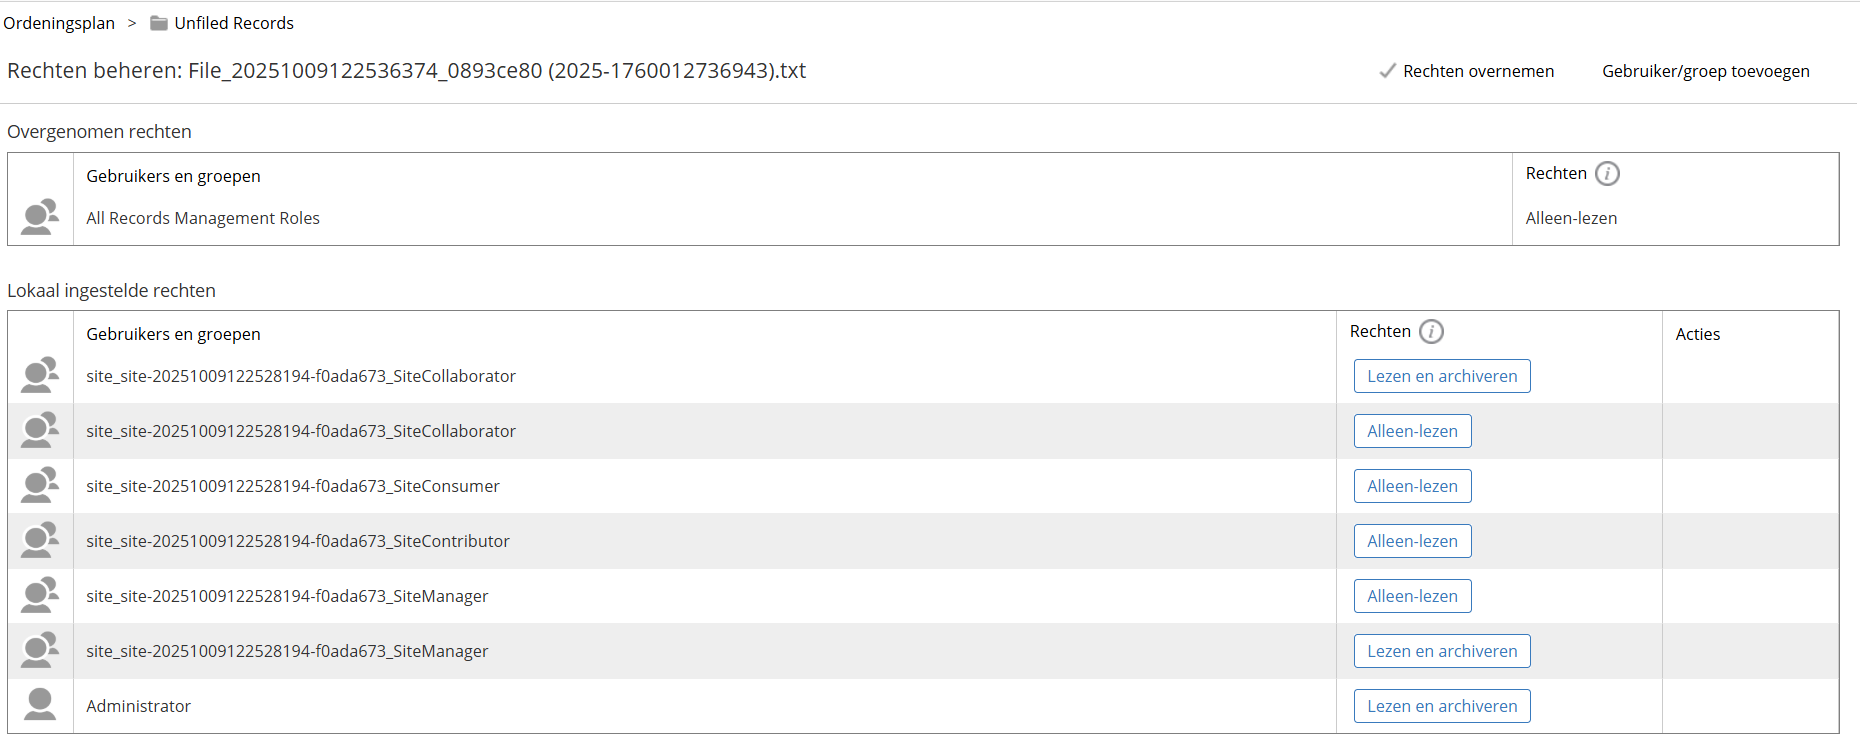Click the SiteContributor group icon
The width and height of the screenshot is (1860, 756).
coord(40,541)
